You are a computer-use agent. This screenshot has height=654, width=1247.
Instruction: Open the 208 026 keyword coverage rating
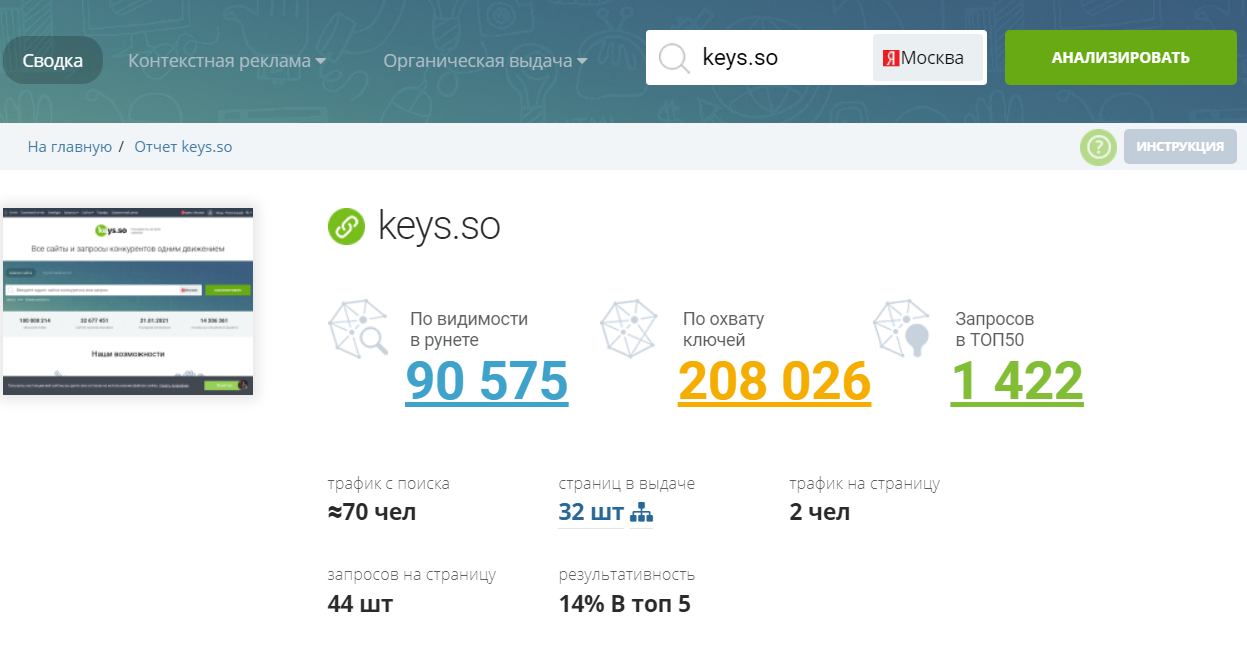point(774,380)
